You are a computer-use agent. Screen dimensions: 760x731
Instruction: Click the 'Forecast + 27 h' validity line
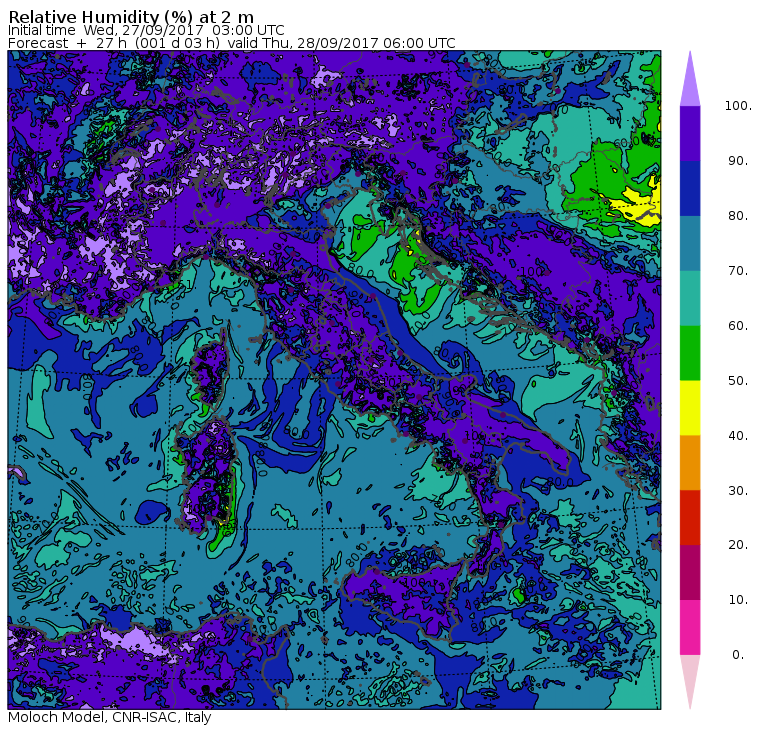coord(232,43)
